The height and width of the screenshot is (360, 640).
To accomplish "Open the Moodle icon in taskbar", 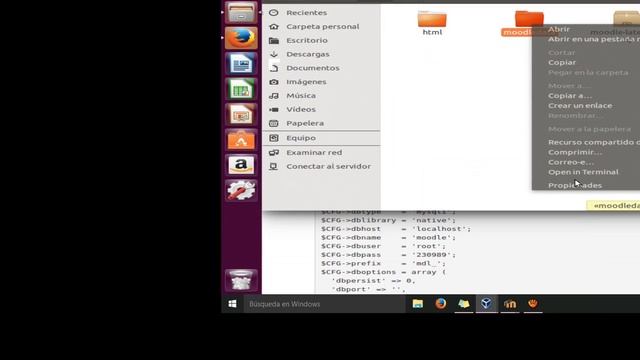I will (510, 304).
